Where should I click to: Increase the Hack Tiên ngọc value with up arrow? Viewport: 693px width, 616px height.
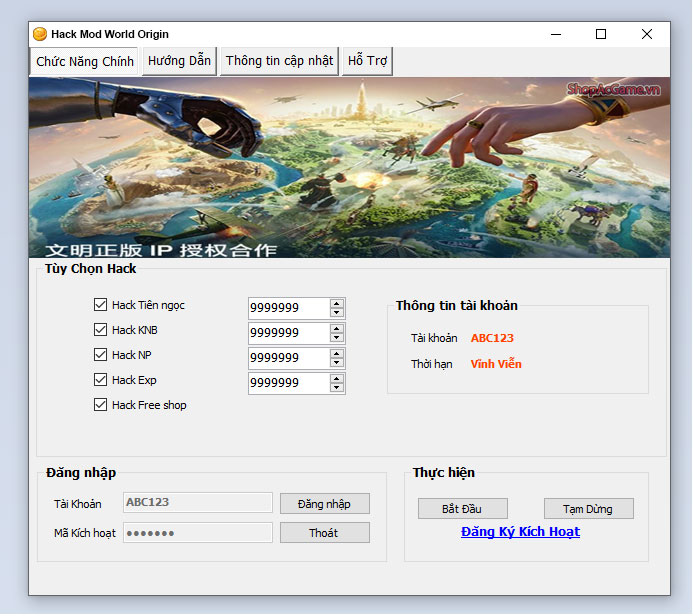pos(336,304)
